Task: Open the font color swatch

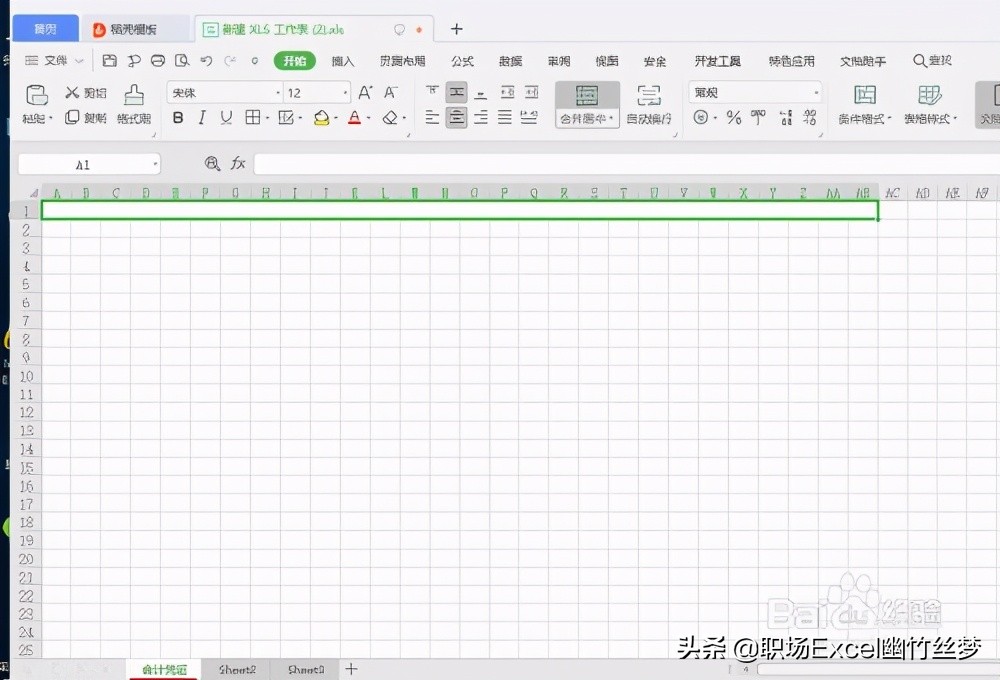Action: click(x=355, y=118)
